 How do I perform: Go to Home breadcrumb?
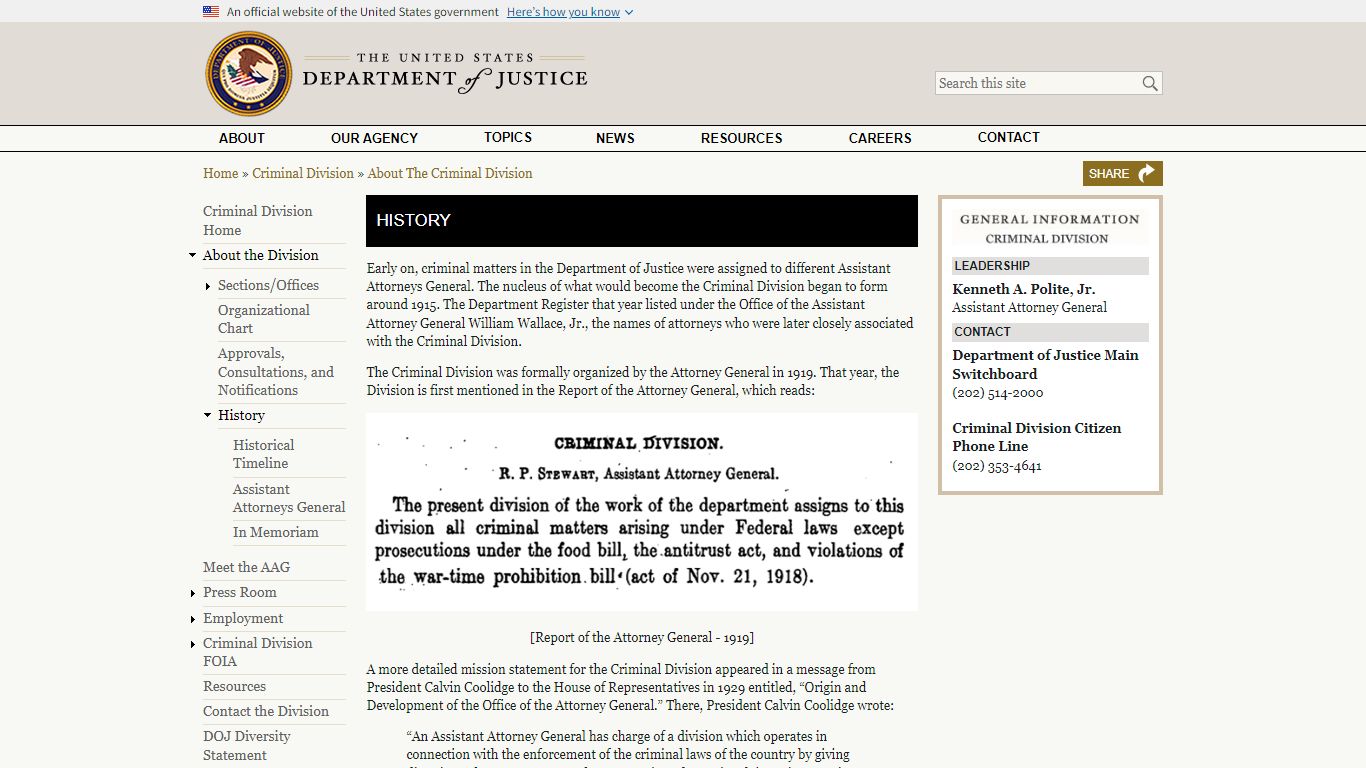tap(220, 173)
